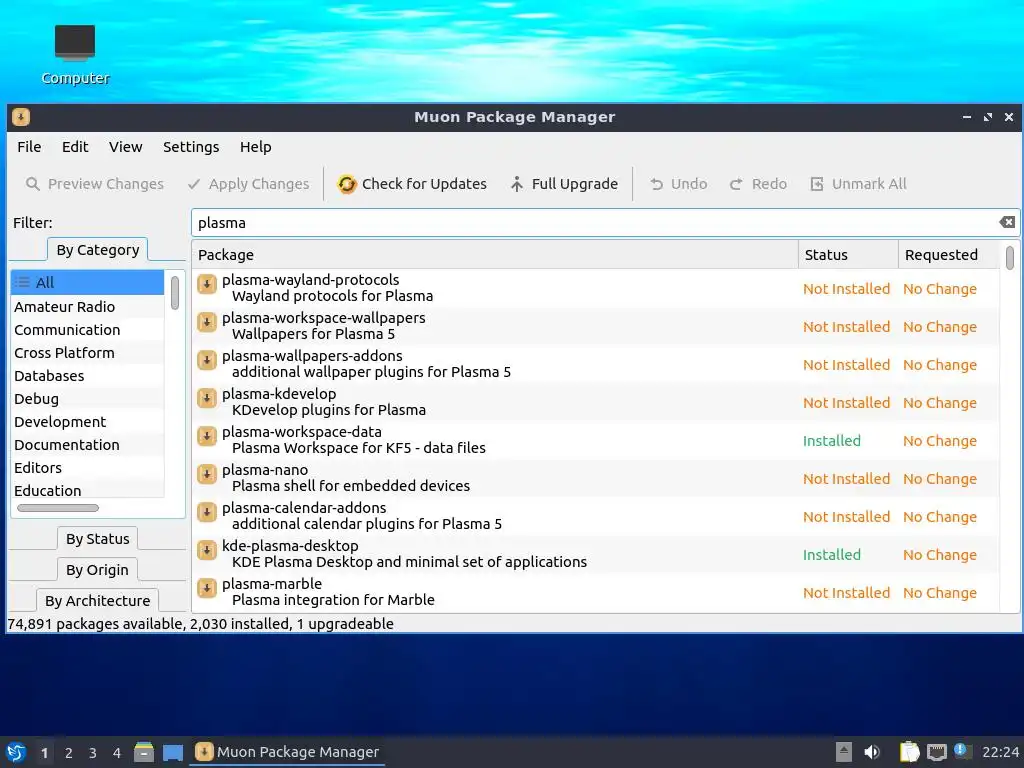1024x768 pixels.
Task: Click the plasma-nano package name text
Action: click(264, 470)
